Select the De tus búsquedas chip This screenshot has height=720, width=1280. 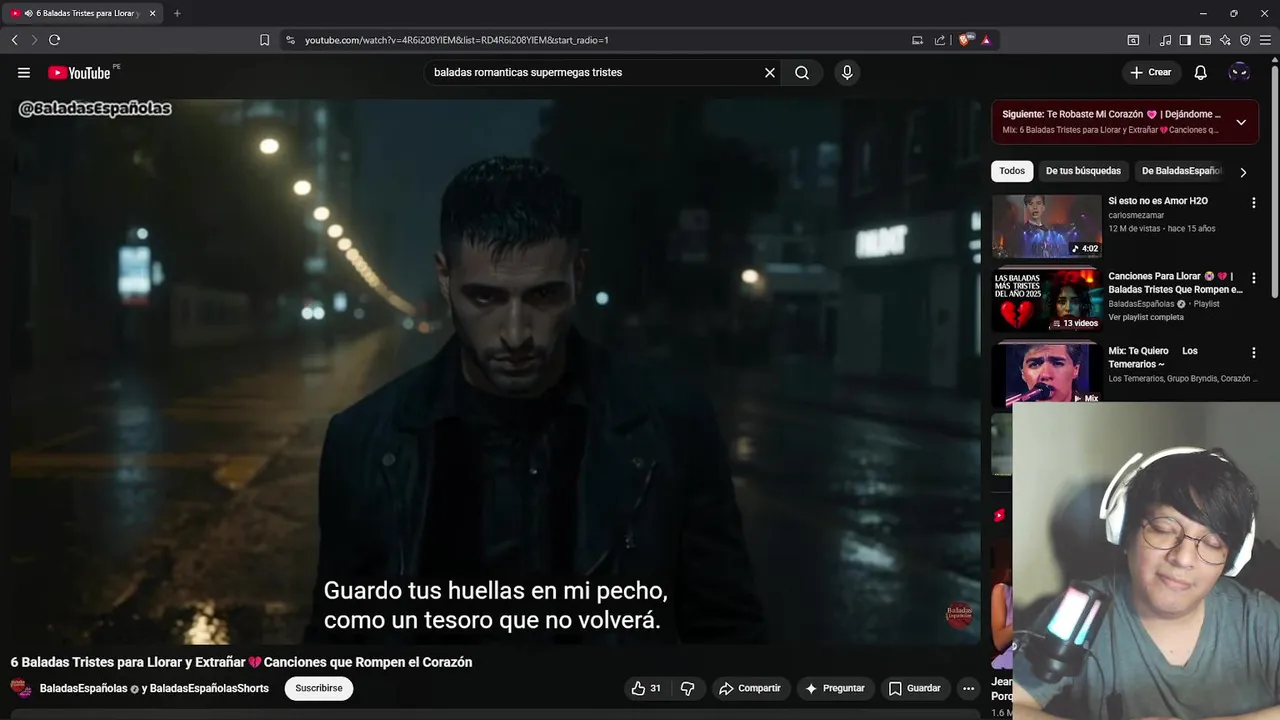[x=1083, y=171]
